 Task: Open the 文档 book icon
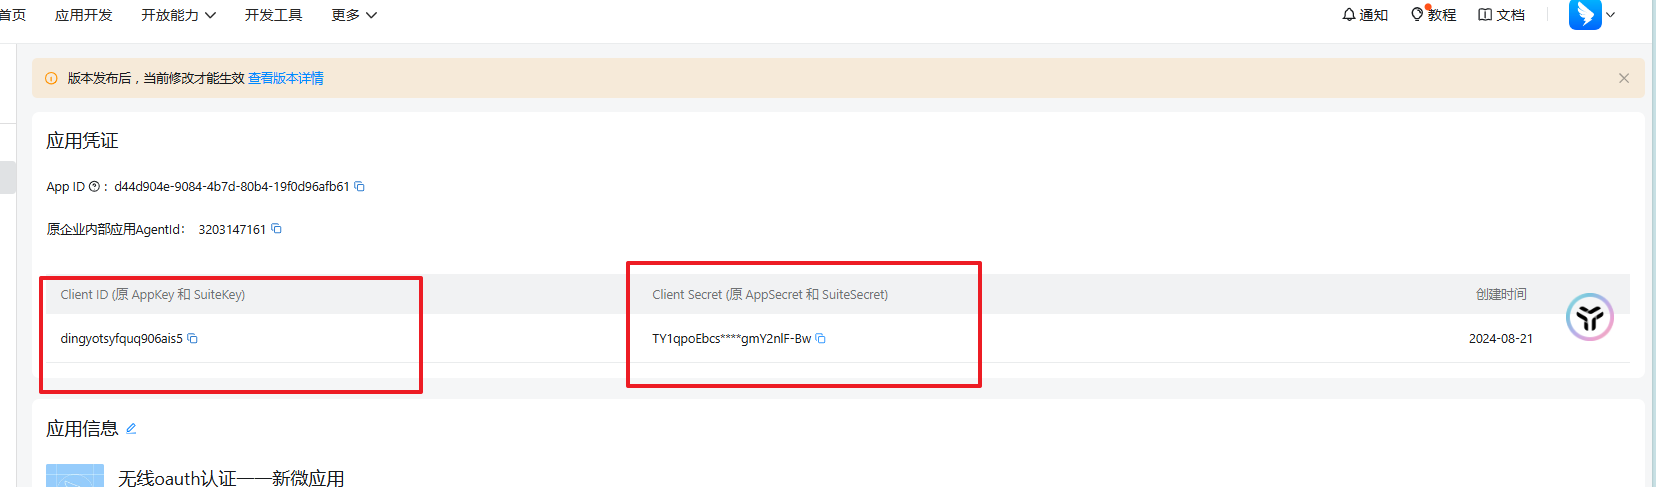[1485, 15]
